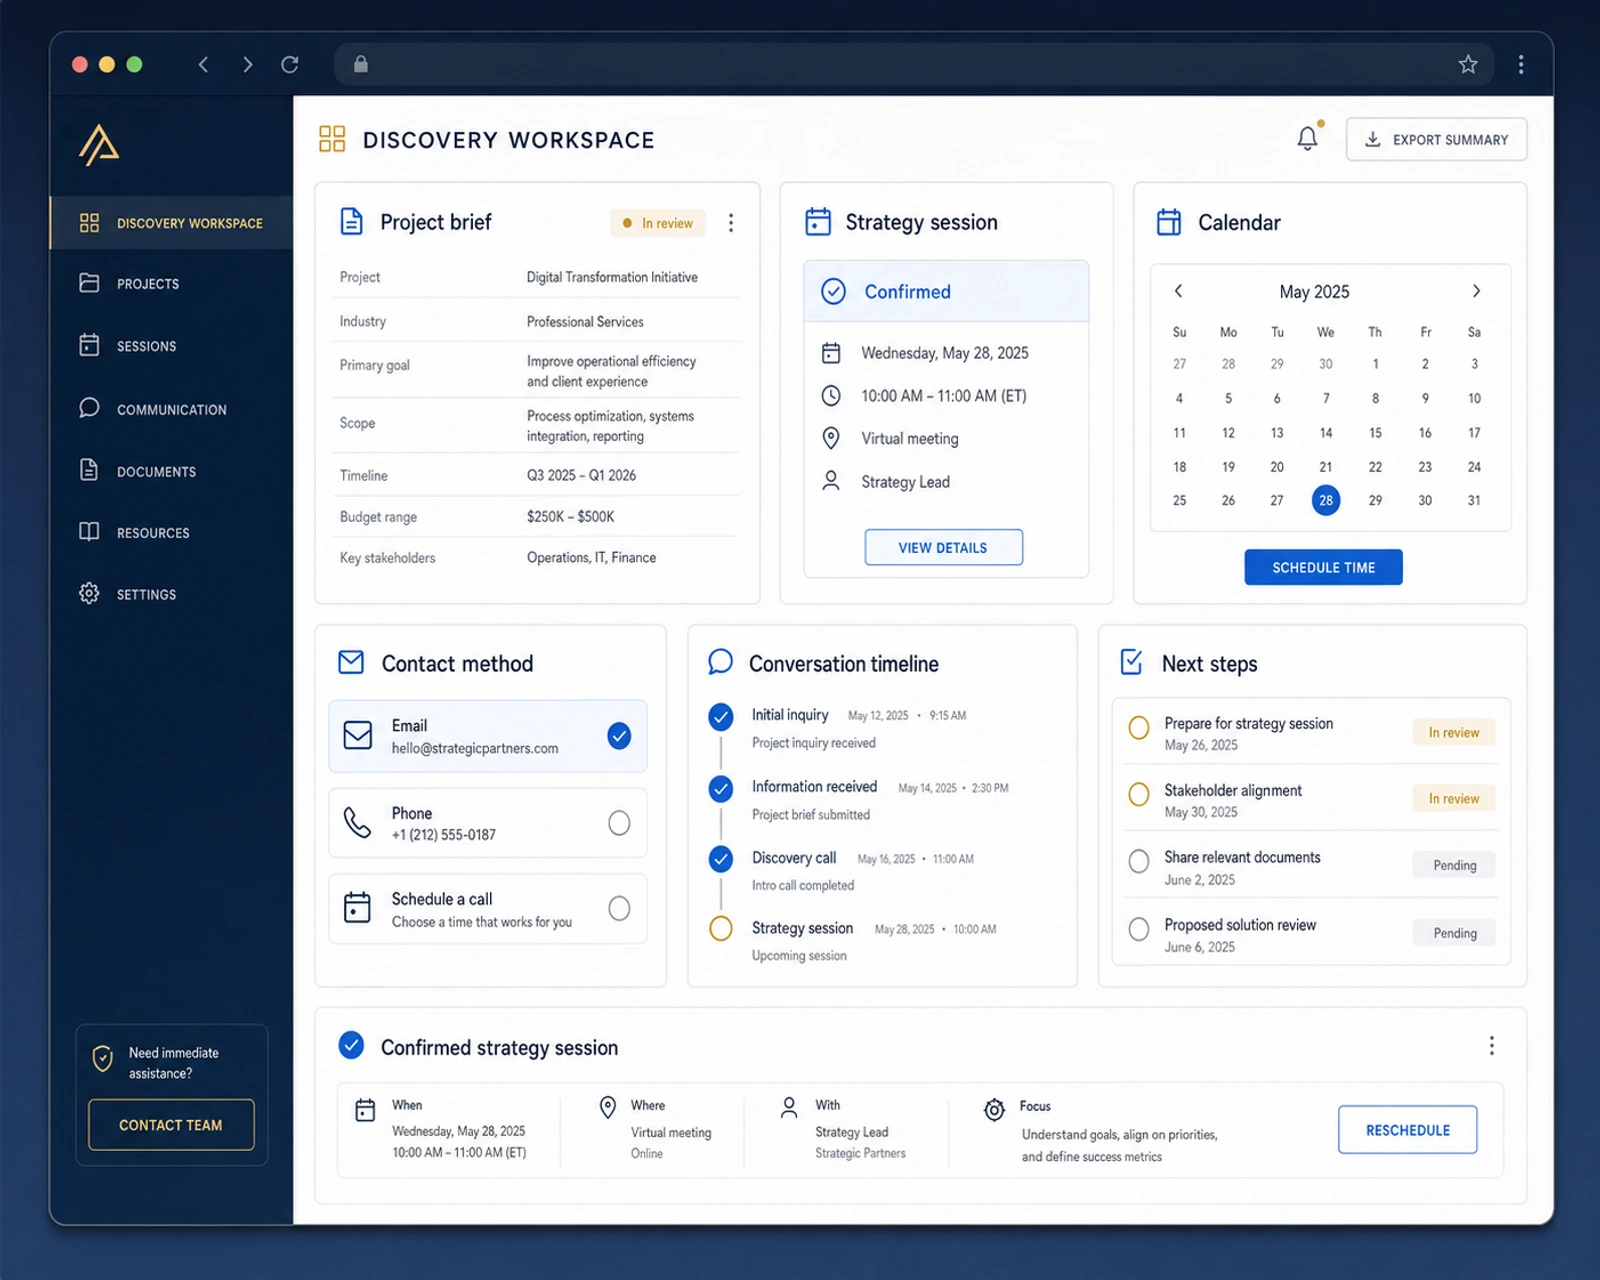
Task: Click the blue check beside Confirmed strategy session
Action: point(351,1045)
